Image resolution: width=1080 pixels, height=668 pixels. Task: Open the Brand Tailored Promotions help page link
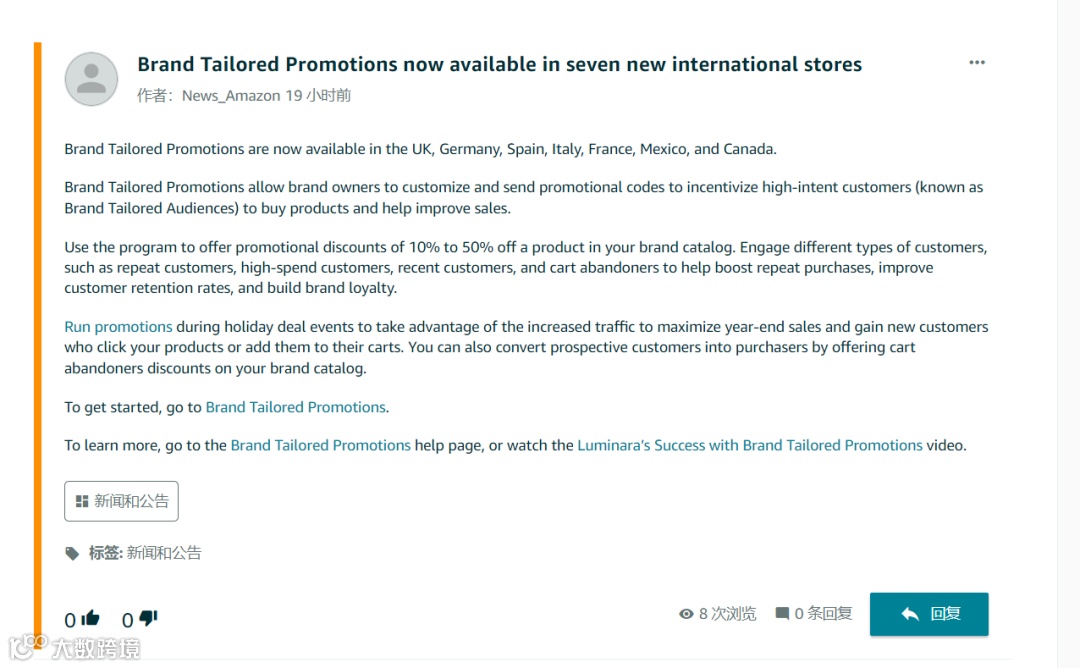pyautogui.click(x=320, y=446)
